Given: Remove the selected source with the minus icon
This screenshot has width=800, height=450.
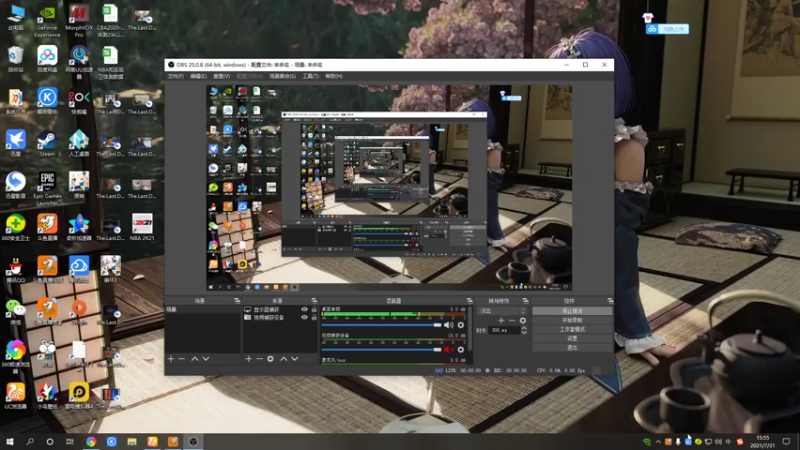Looking at the screenshot, I should tap(259, 359).
